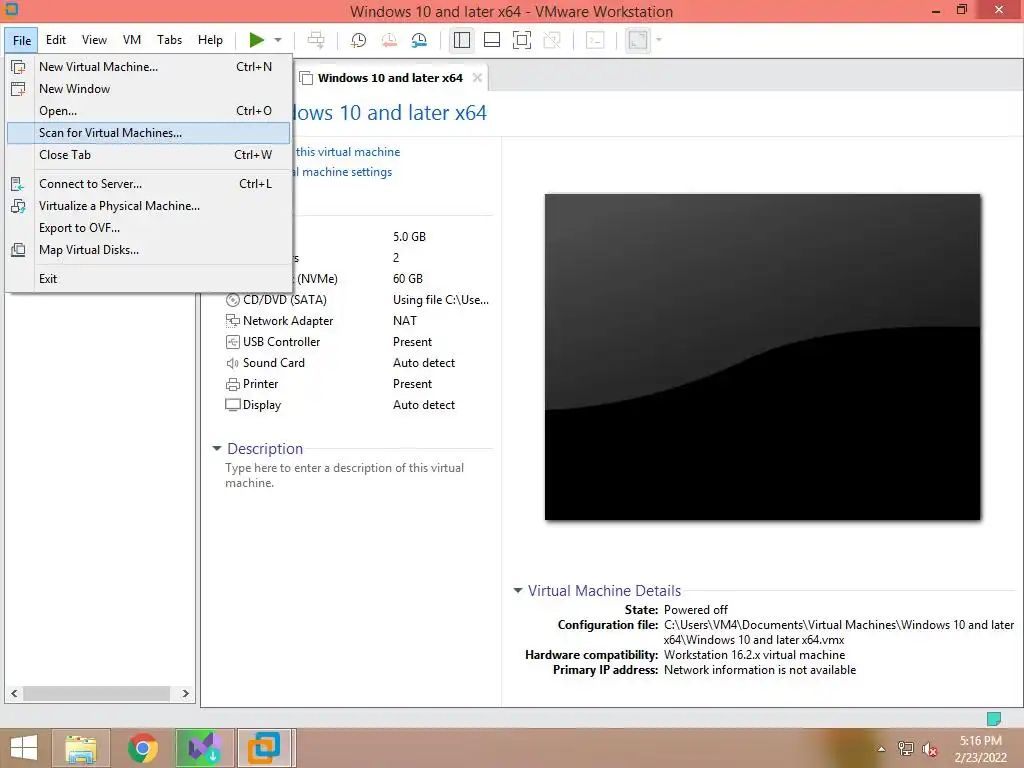
Task: Open Google Chrome from the taskbar
Action: click(x=142, y=748)
